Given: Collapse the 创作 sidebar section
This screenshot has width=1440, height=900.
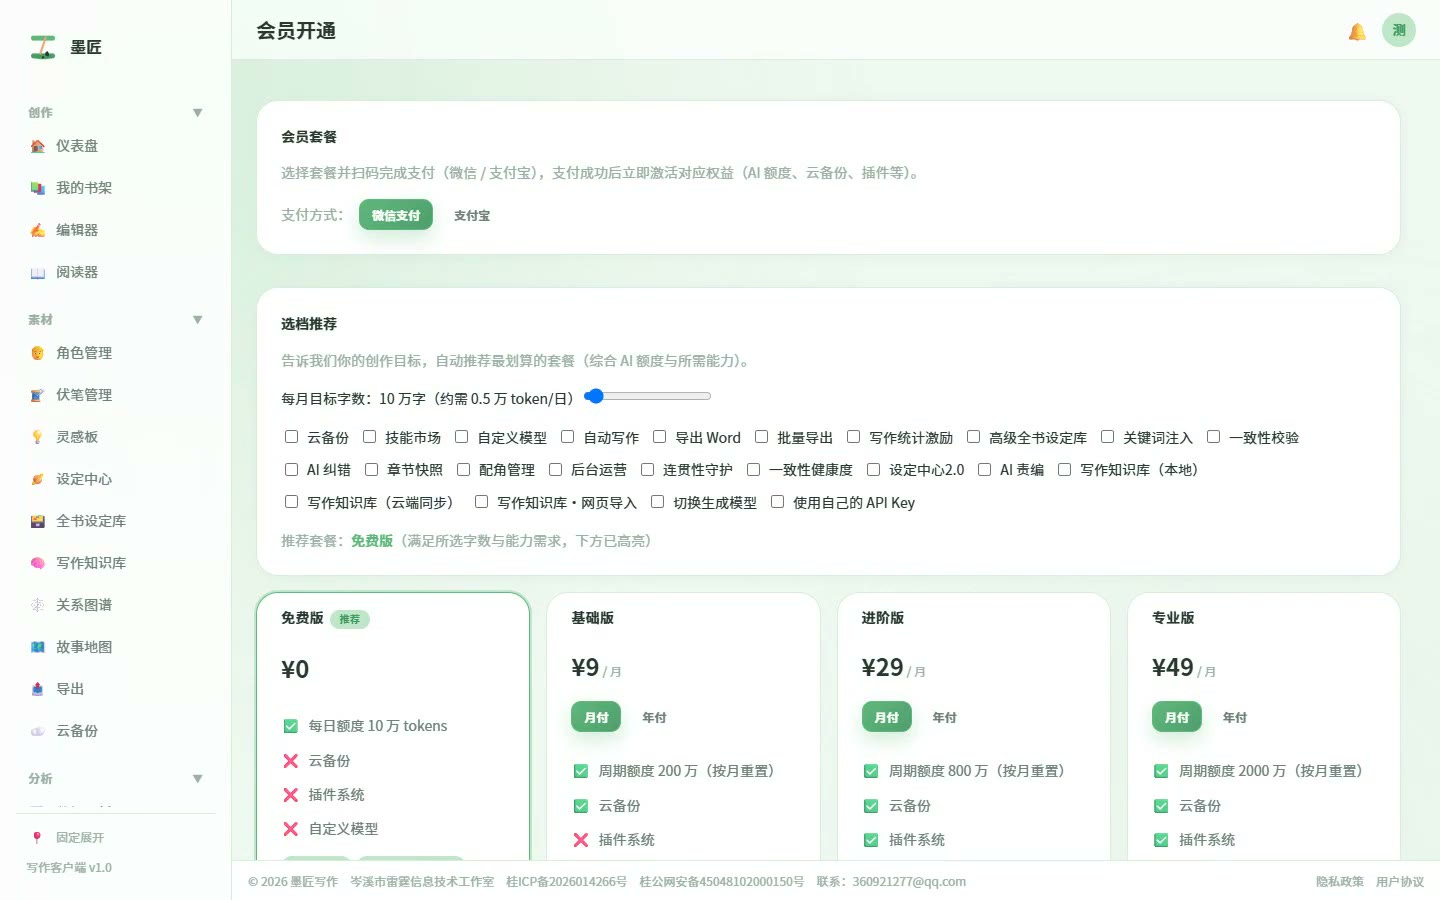Looking at the screenshot, I should point(197,113).
